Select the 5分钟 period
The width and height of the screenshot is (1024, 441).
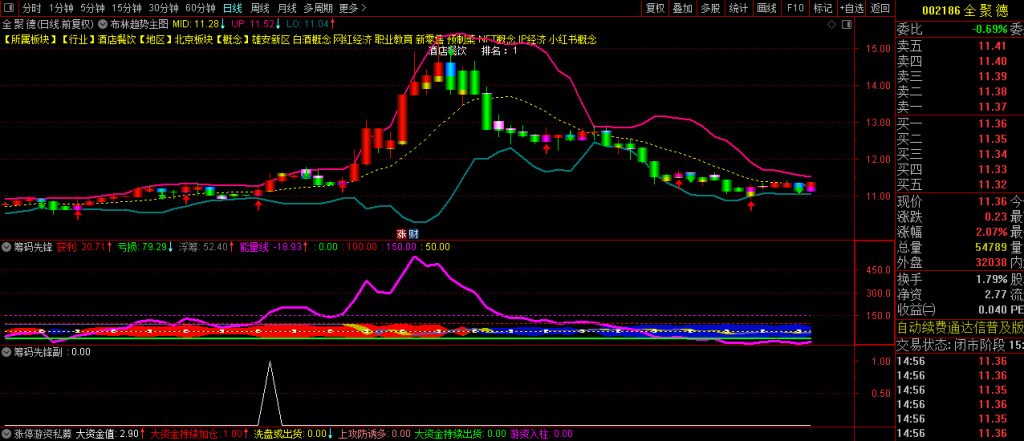[x=92, y=8]
